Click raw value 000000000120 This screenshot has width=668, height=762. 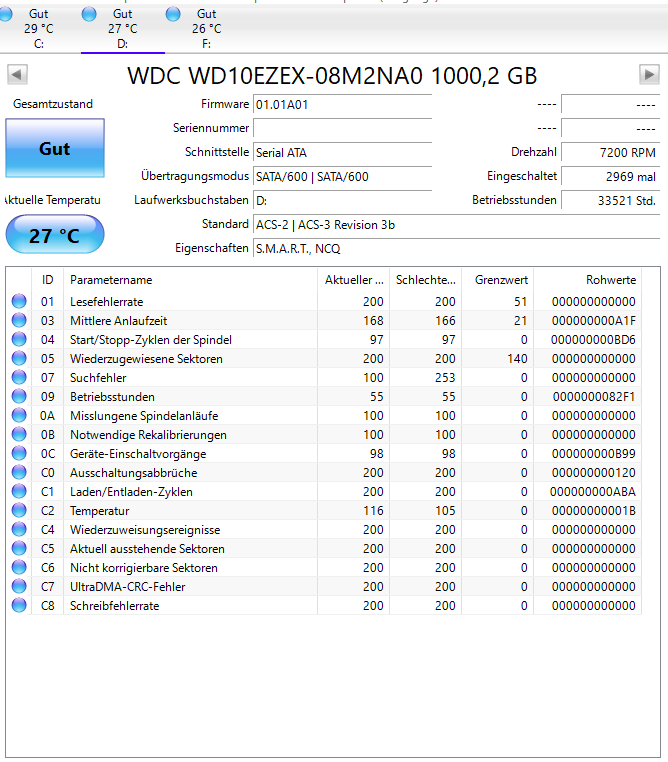(x=593, y=473)
